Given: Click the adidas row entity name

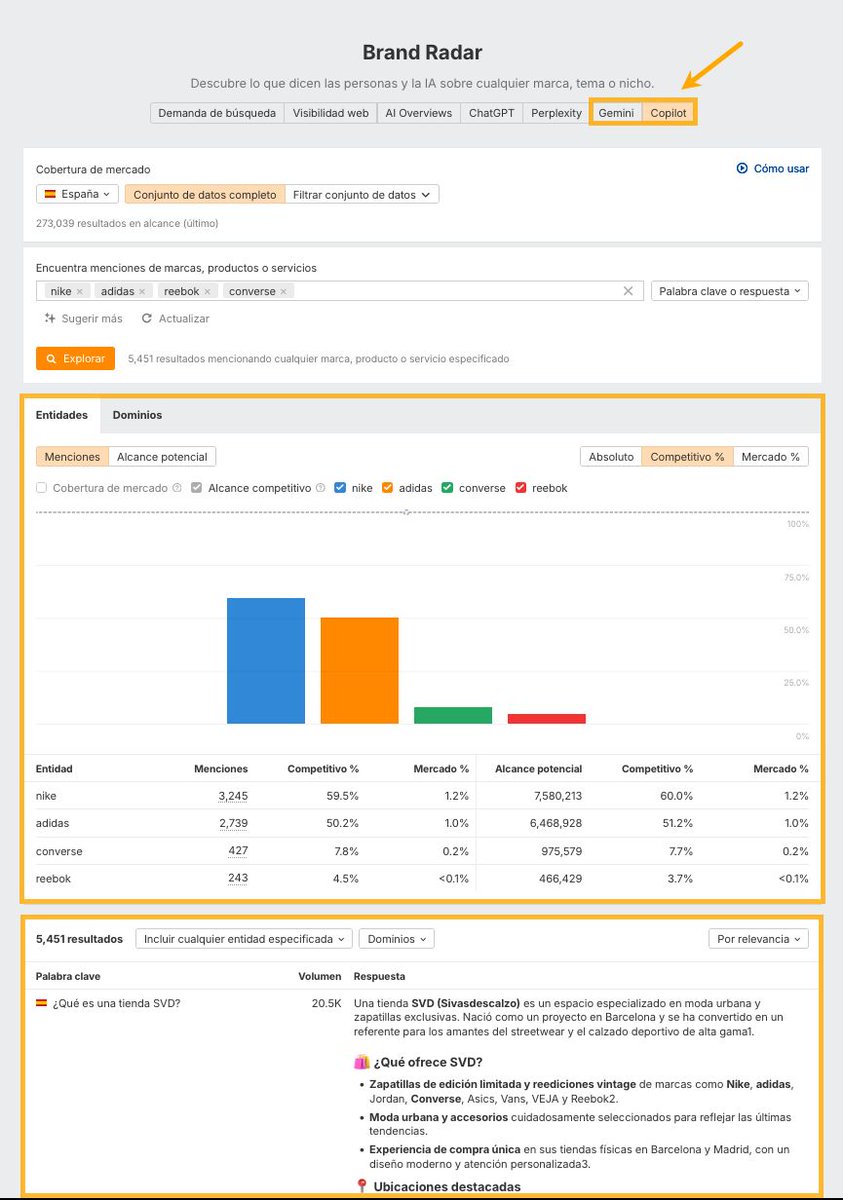Looking at the screenshot, I should tap(52, 823).
